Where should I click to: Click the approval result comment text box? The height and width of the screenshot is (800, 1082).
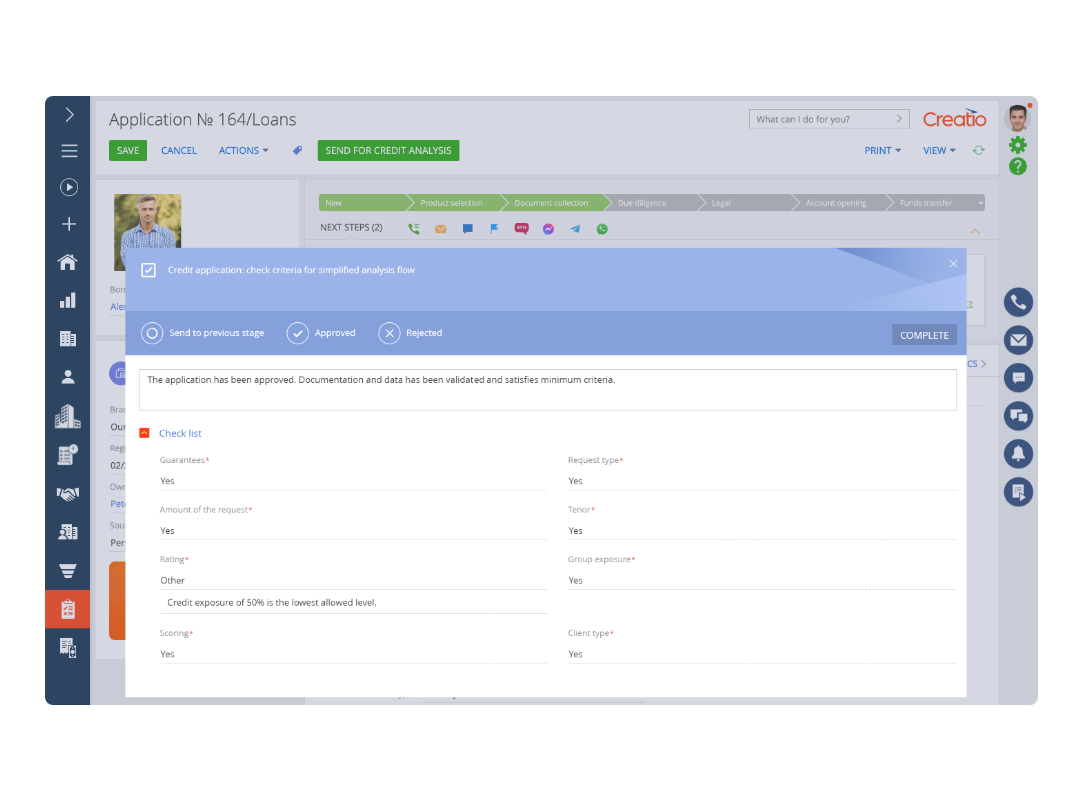tap(548, 390)
